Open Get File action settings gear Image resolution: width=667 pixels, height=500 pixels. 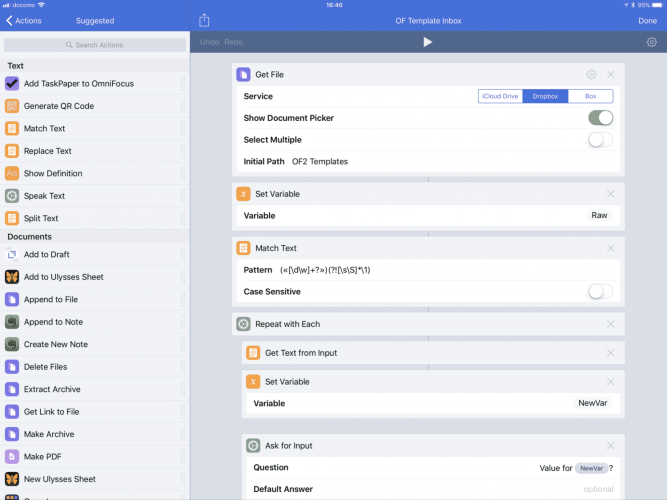(x=591, y=74)
